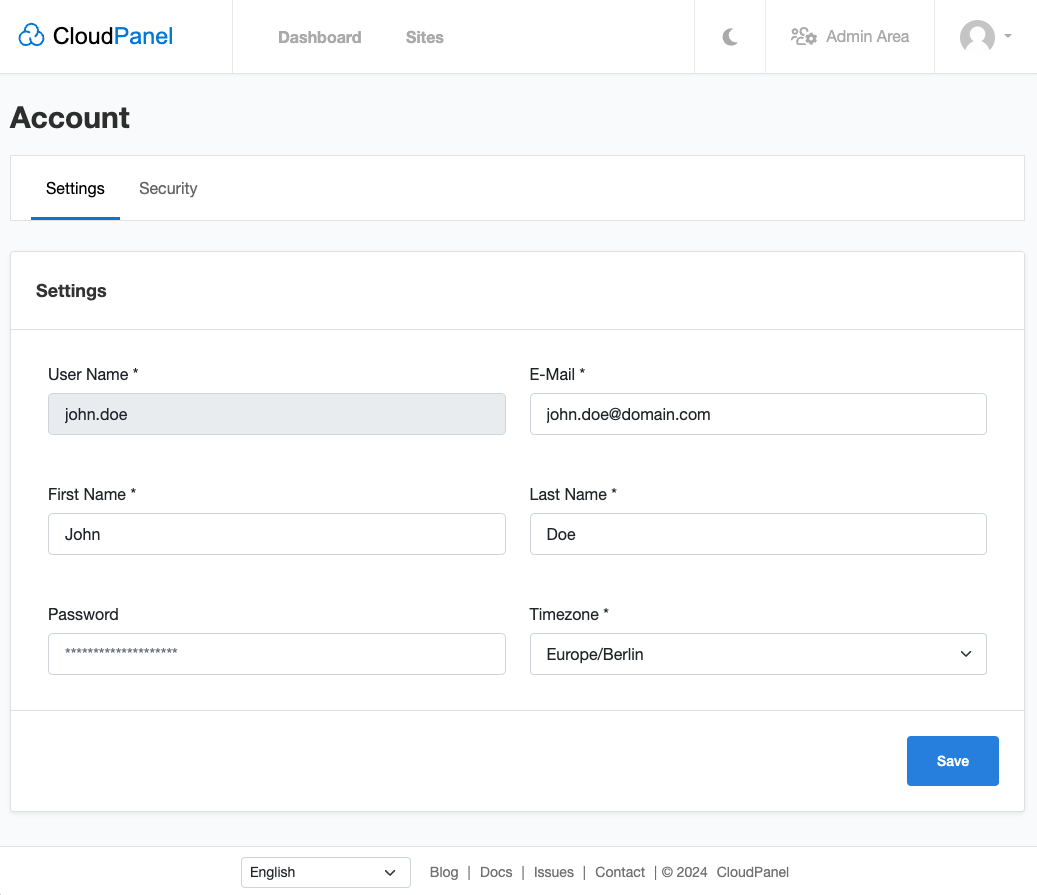Expand the English language selector

tap(325, 872)
